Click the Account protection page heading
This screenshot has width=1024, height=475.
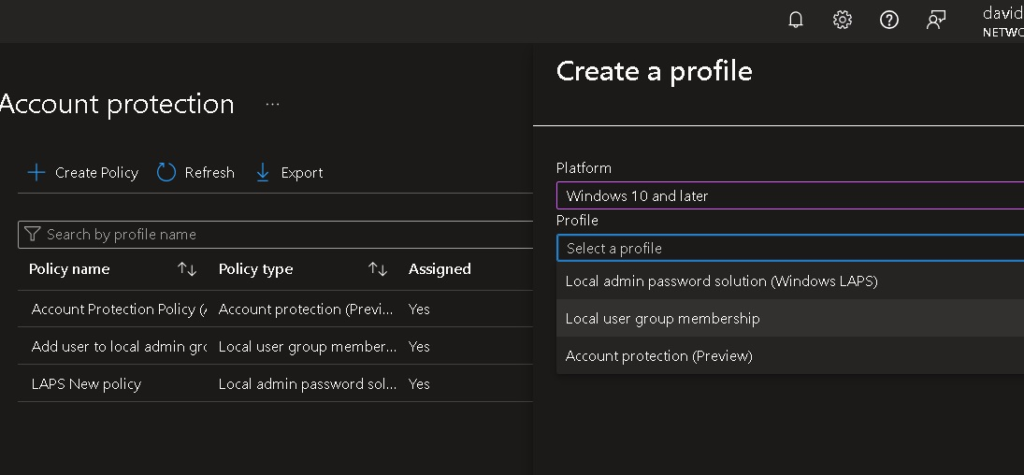point(117,104)
